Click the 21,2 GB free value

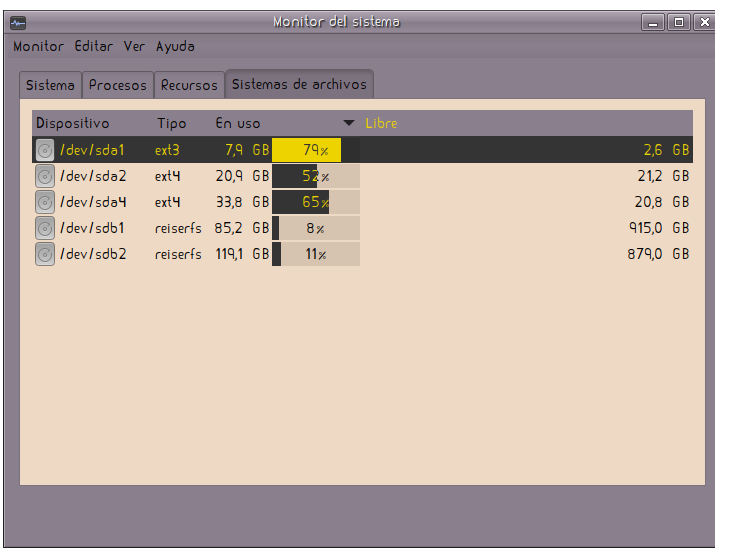[x=663, y=176]
